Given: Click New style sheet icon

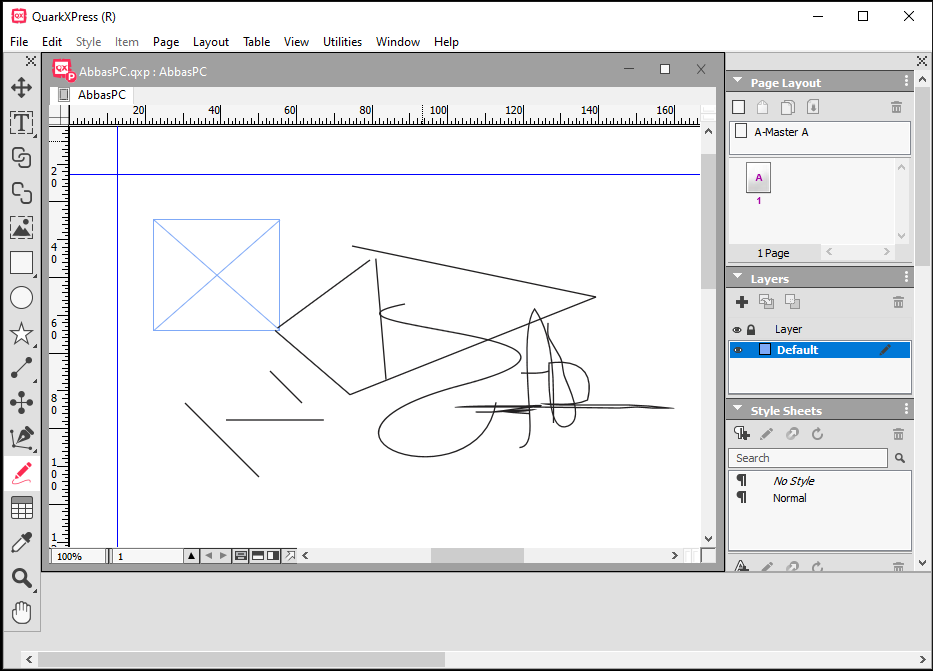Looking at the screenshot, I should (x=741, y=434).
